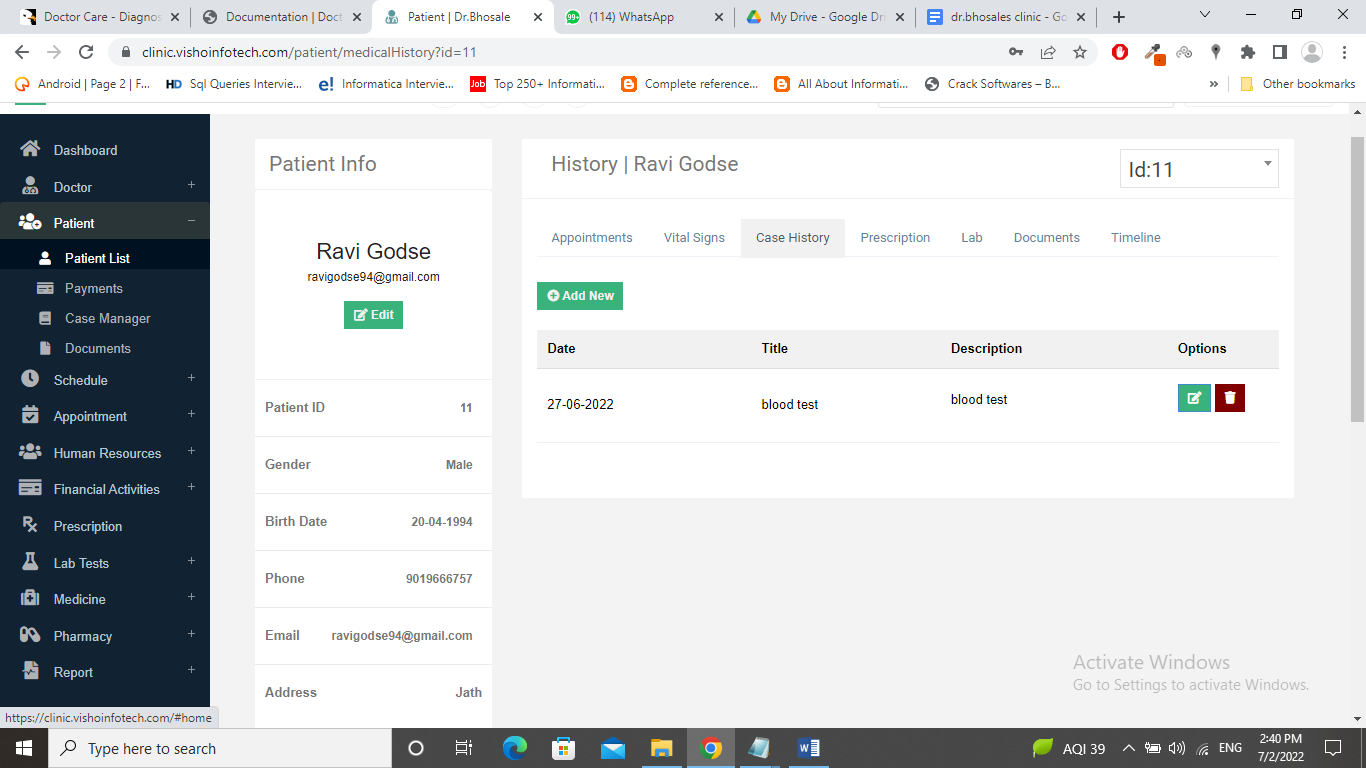Image resolution: width=1366 pixels, height=768 pixels.
Task: Click the red delete trash icon
Action: click(x=1230, y=398)
